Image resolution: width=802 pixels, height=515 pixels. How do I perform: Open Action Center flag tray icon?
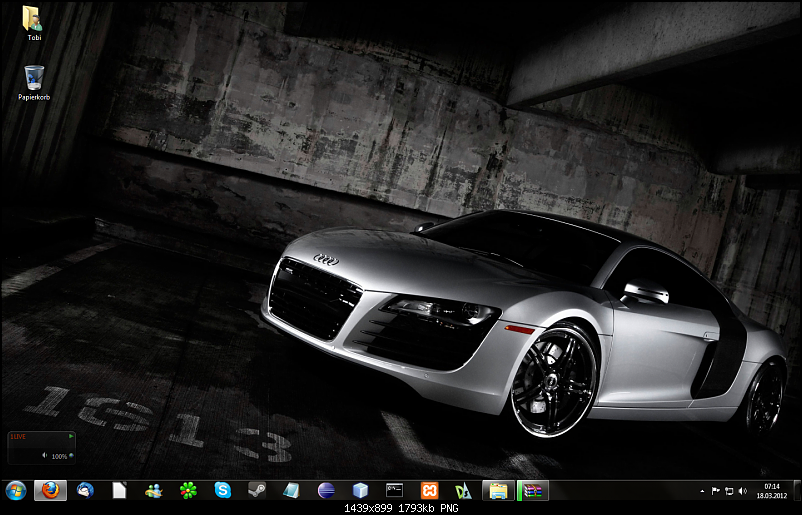click(716, 491)
